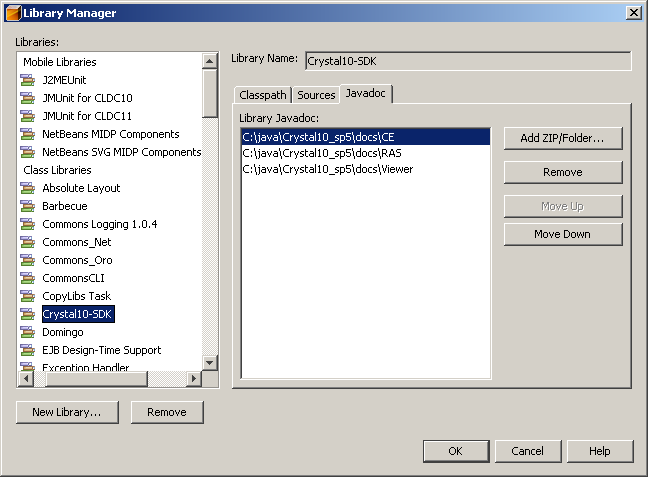
Task: Select the CommonsCLI library
Action: pyautogui.click(x=74, y=278)
